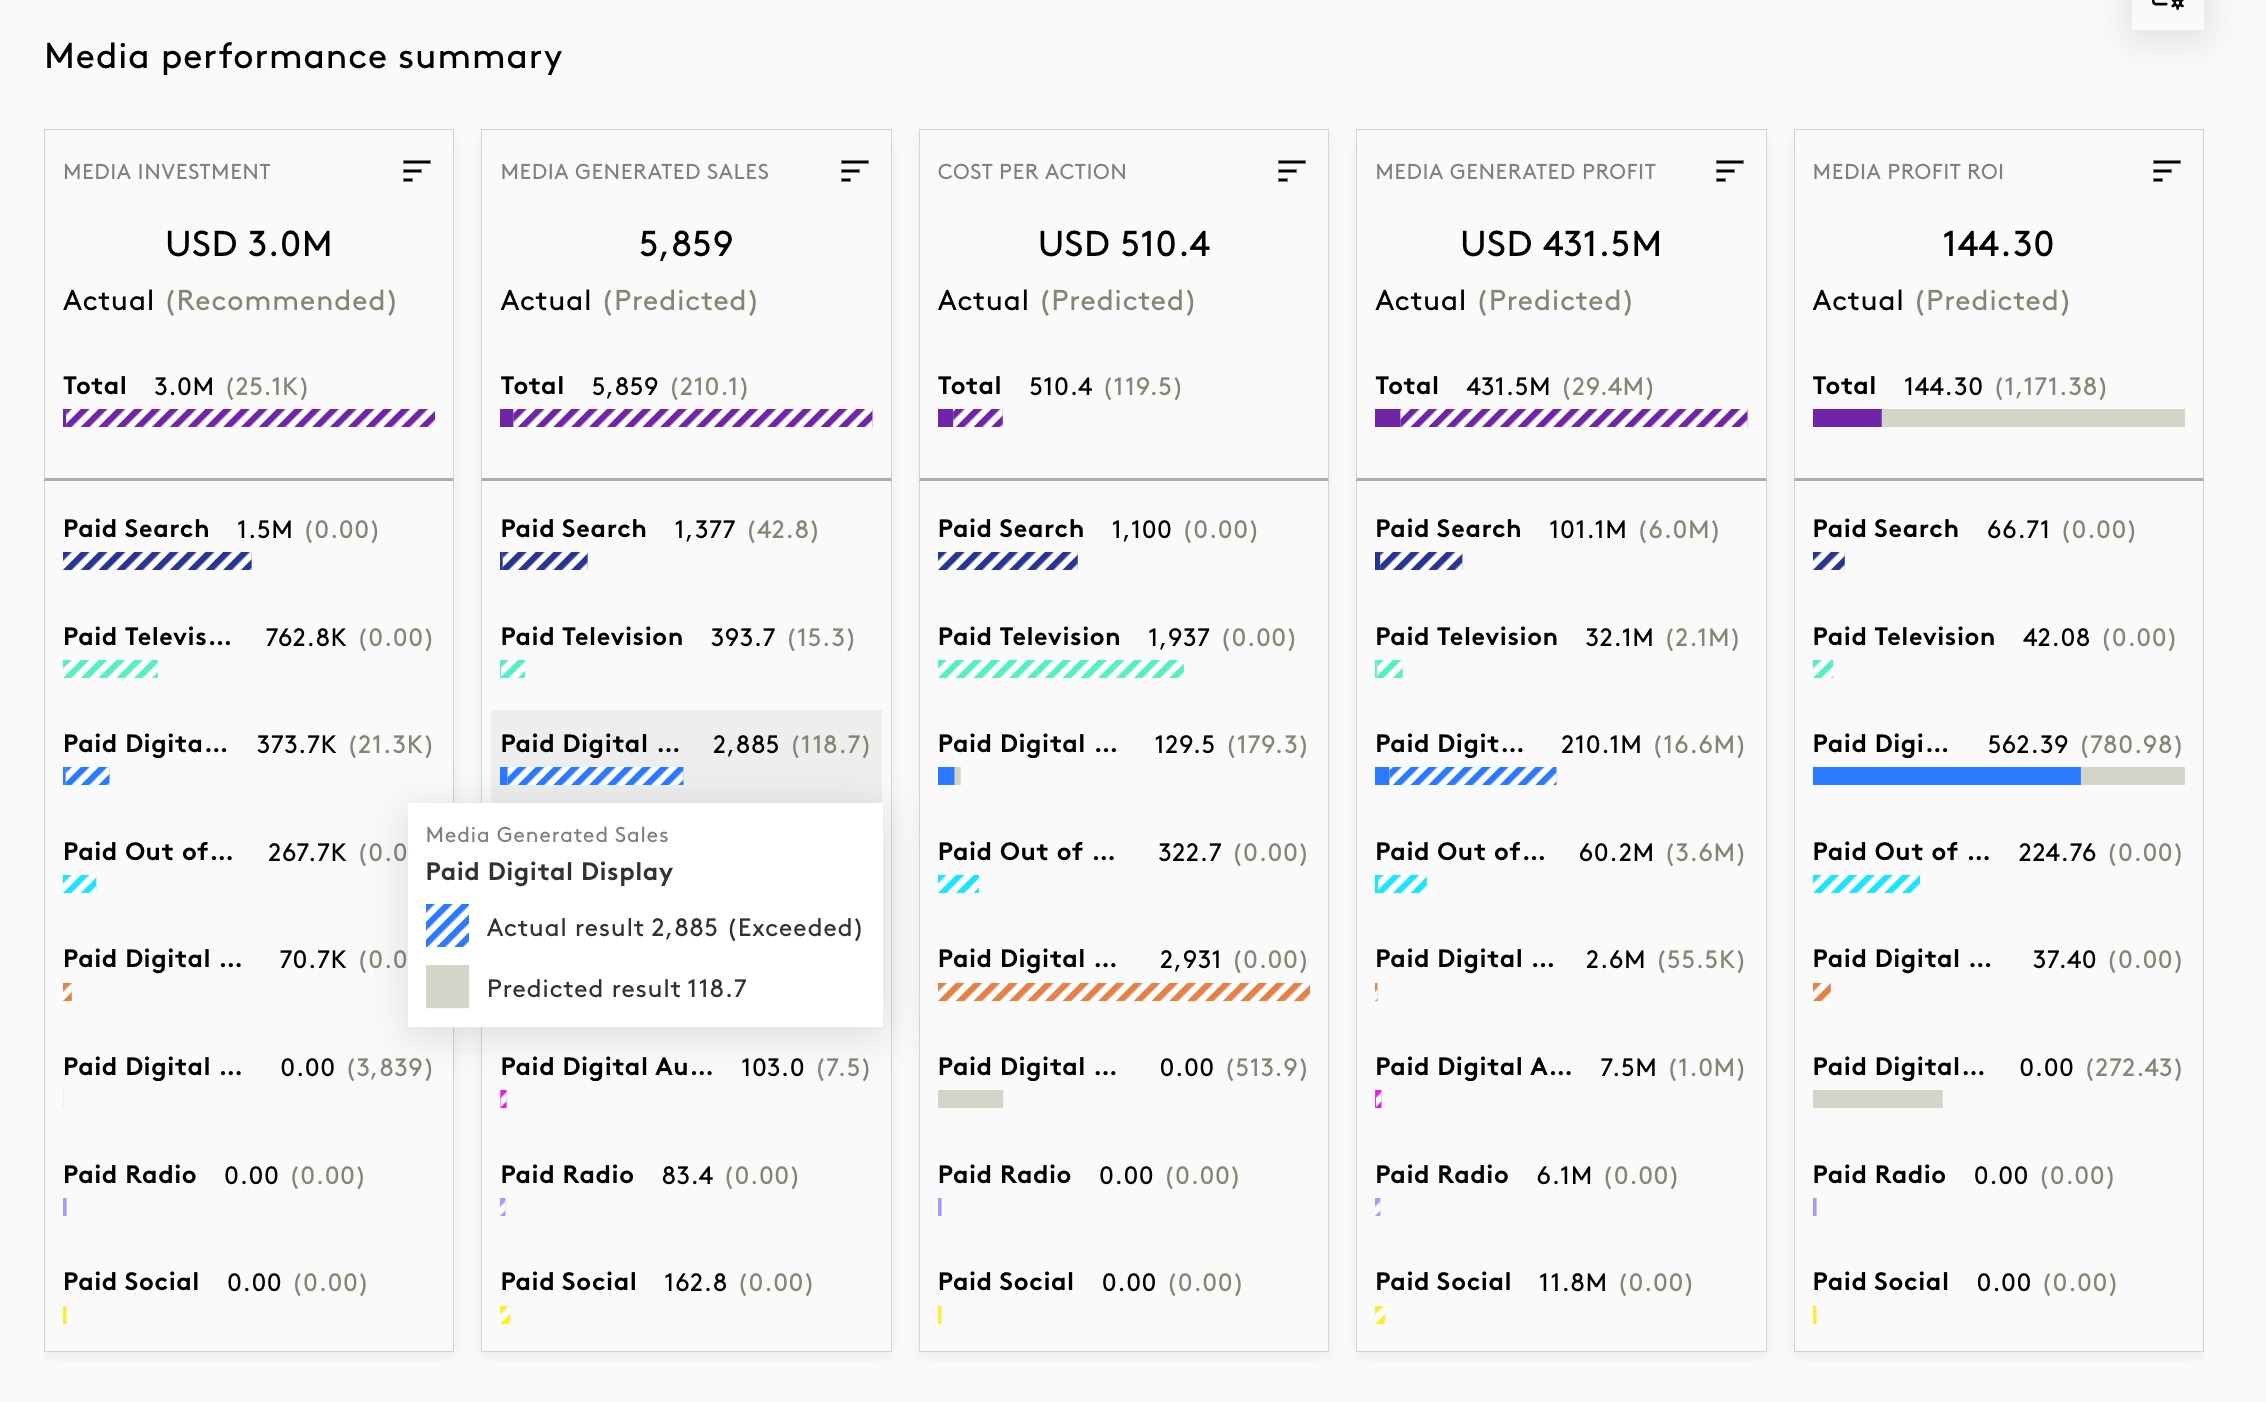Open sort options for Media Generated Profit

1729,171
